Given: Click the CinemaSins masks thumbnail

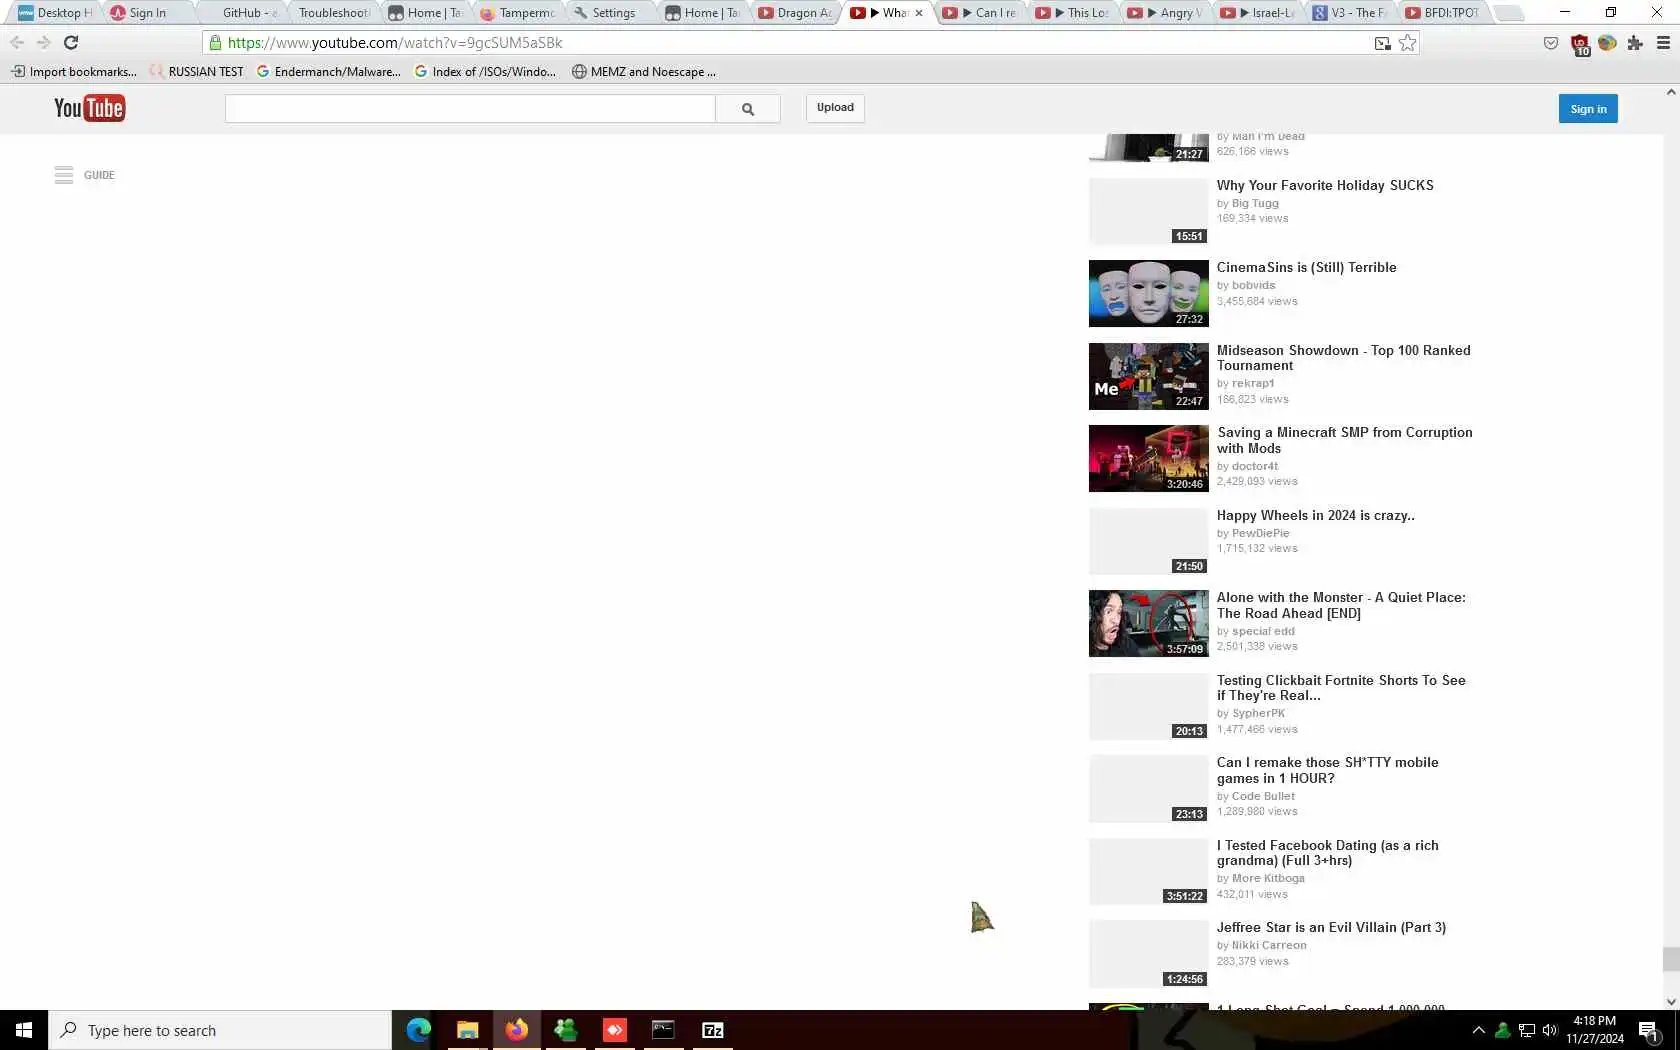Looking at the screenshot, I should click(x=1149, y=294).
